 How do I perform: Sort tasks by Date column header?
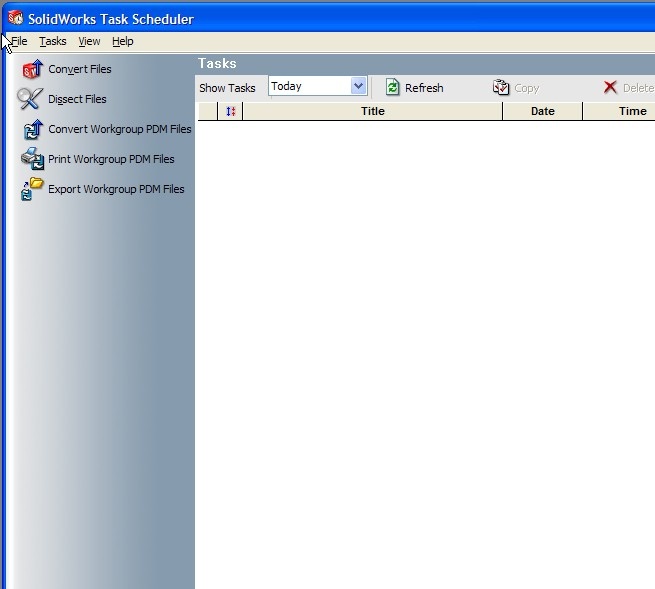(x=543, y=111)
